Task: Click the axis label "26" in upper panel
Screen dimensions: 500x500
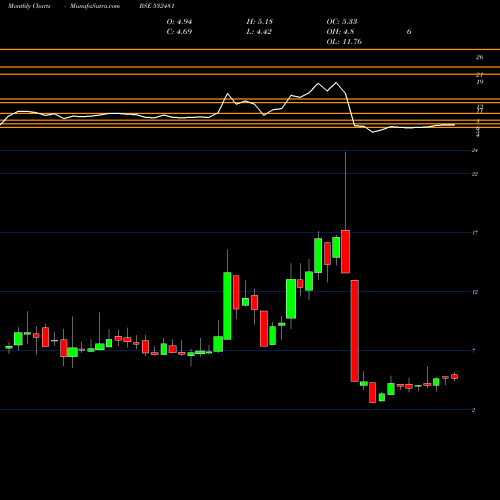Action: 479,57
